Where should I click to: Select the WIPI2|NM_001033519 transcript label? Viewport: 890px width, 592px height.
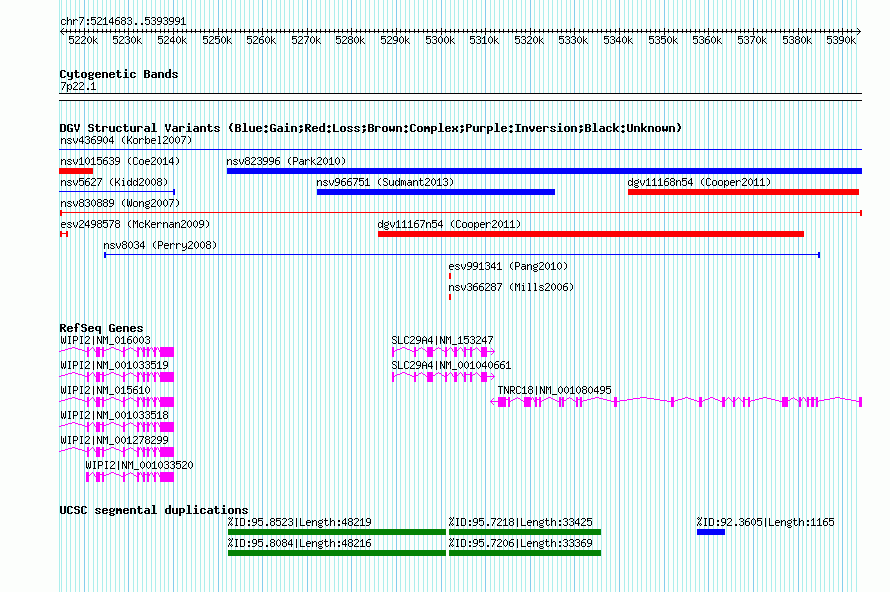click(114, 365)
